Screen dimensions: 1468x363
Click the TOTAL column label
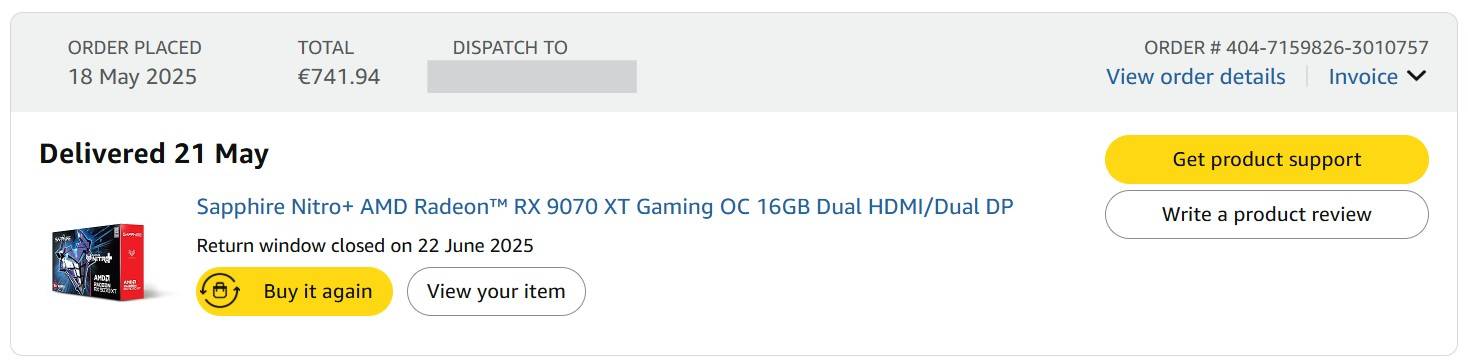click(326, 47)
